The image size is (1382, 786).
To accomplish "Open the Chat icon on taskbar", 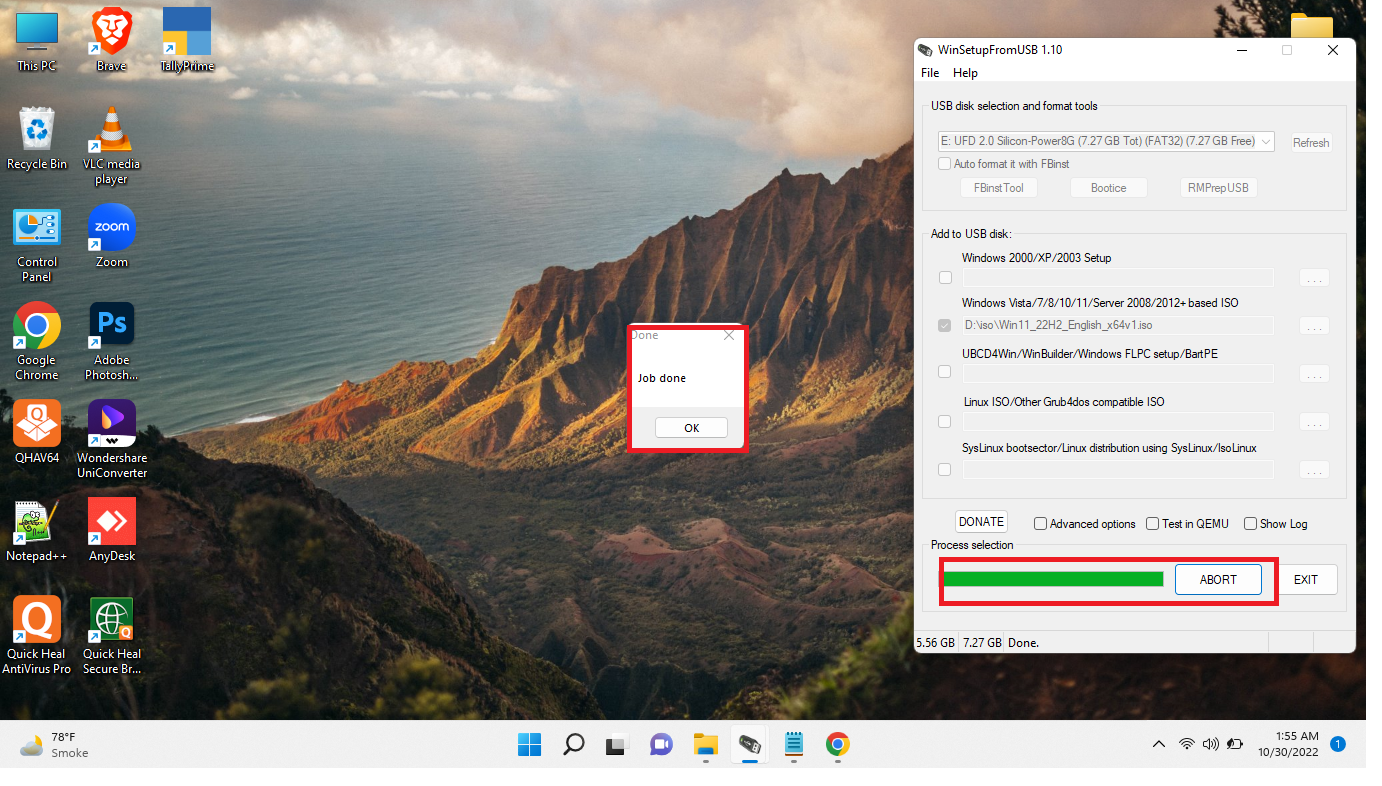I will 661,744.
